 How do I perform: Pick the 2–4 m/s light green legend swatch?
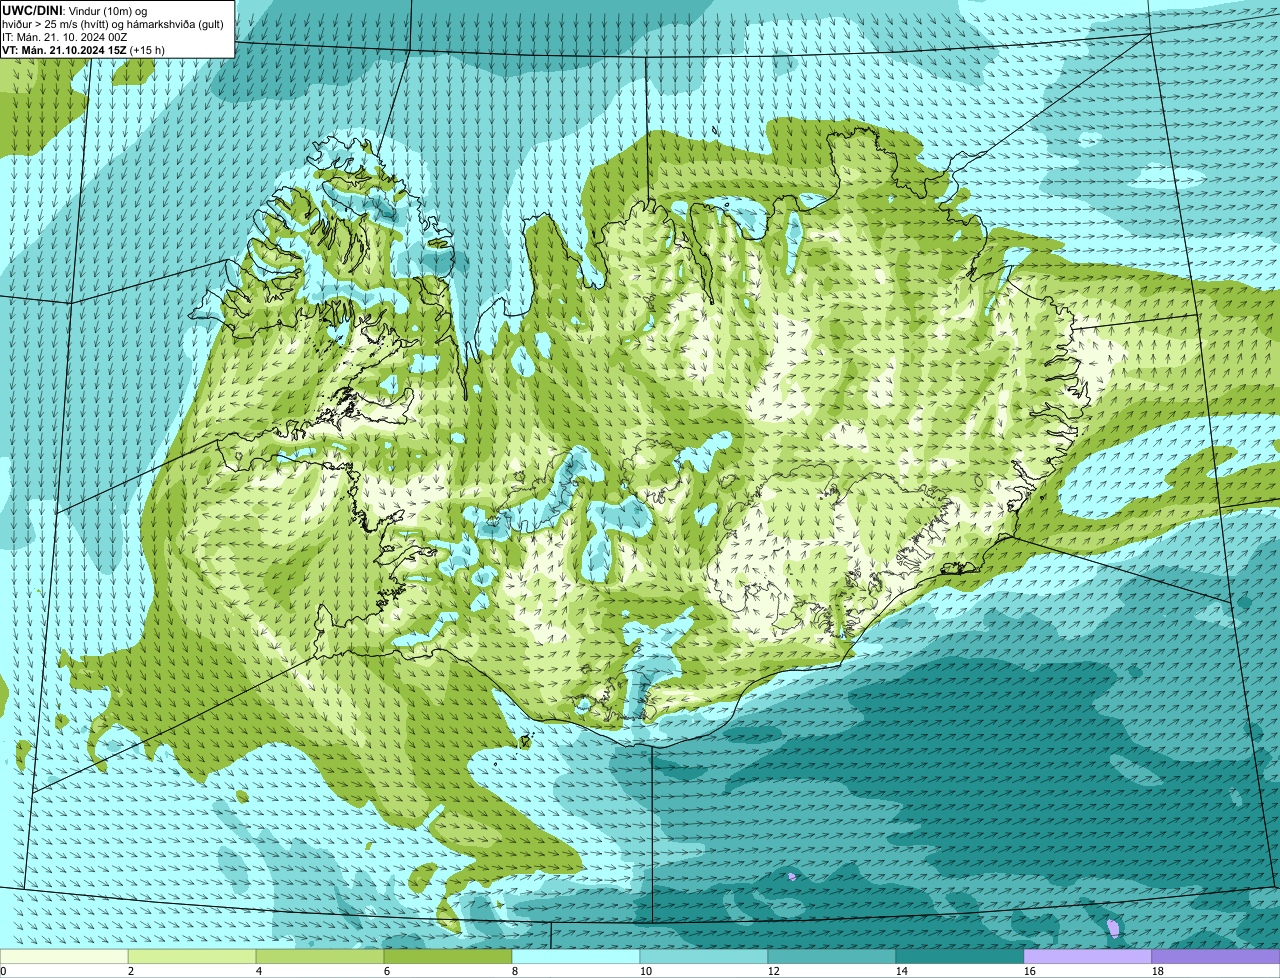point(192,956)
